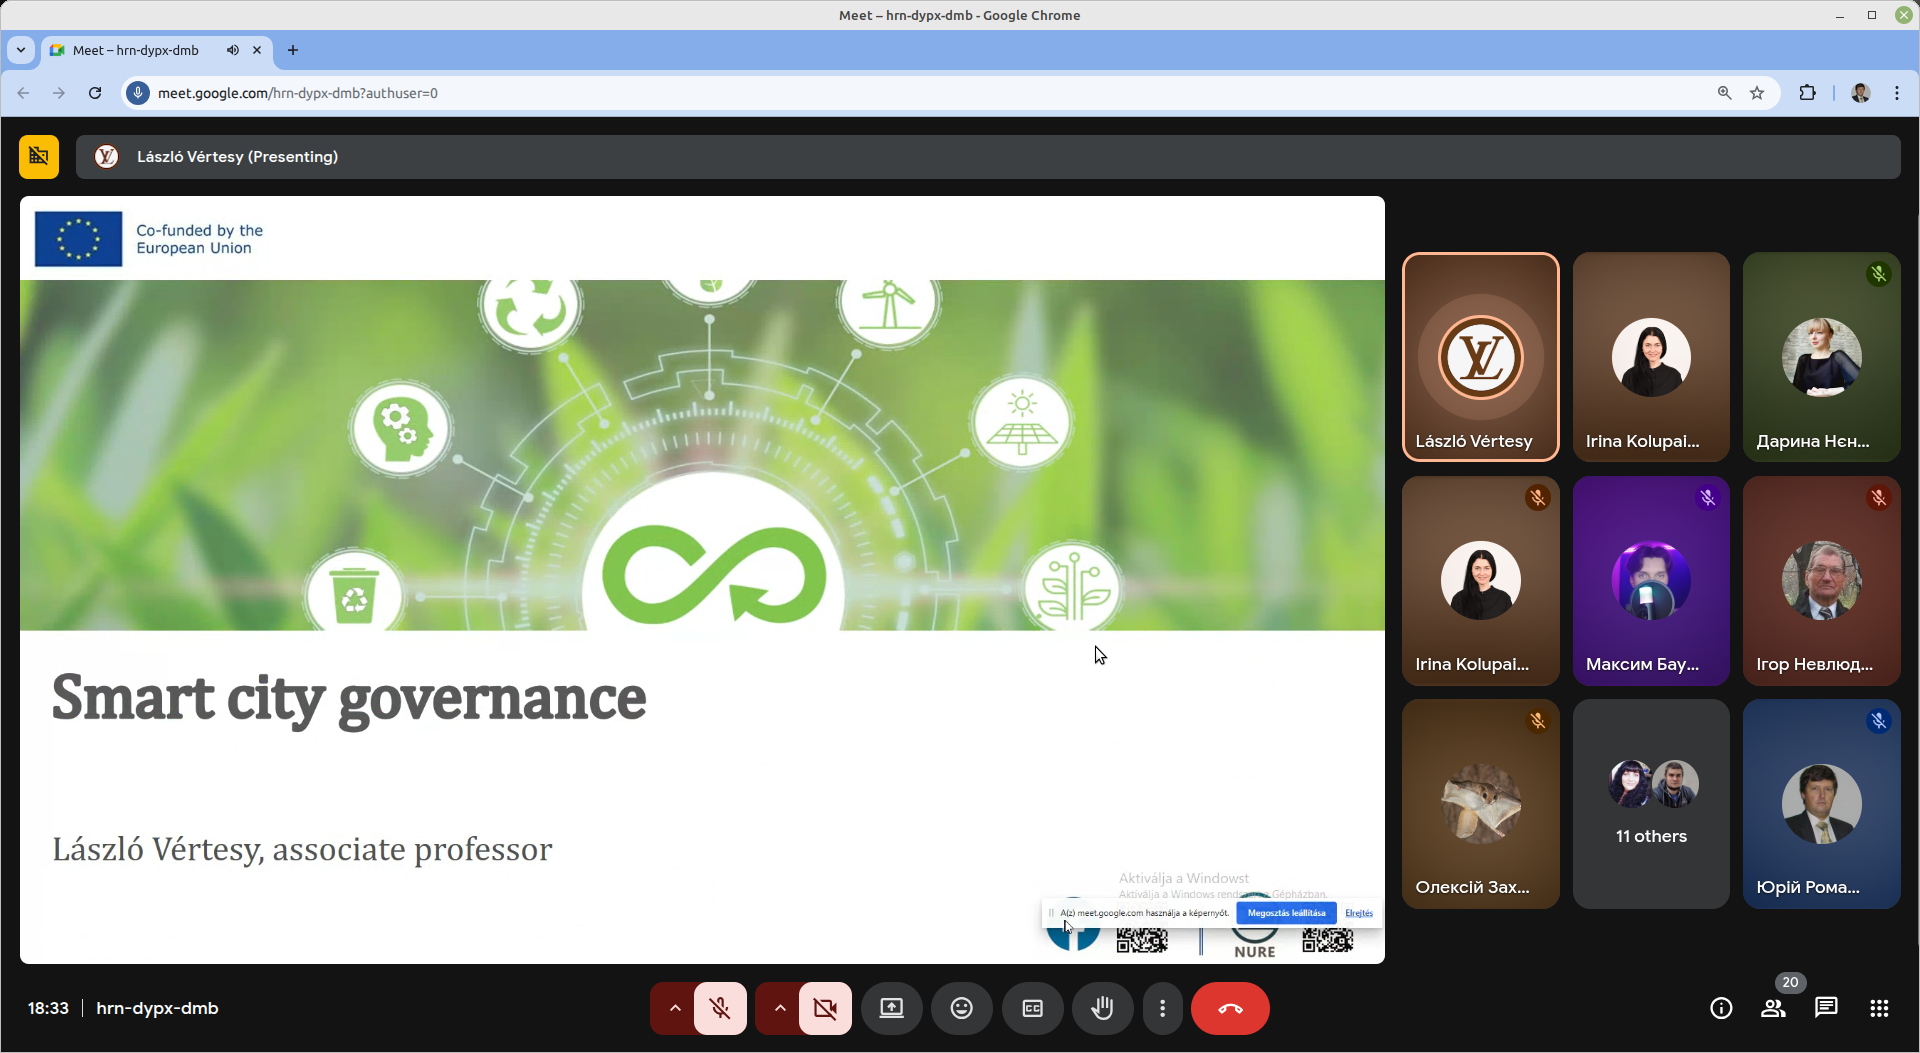Image resolution: width=1920 pixels, height=1053 pixels.
Task: Open the in-call chat panel
Action: coord(1826,1008)
